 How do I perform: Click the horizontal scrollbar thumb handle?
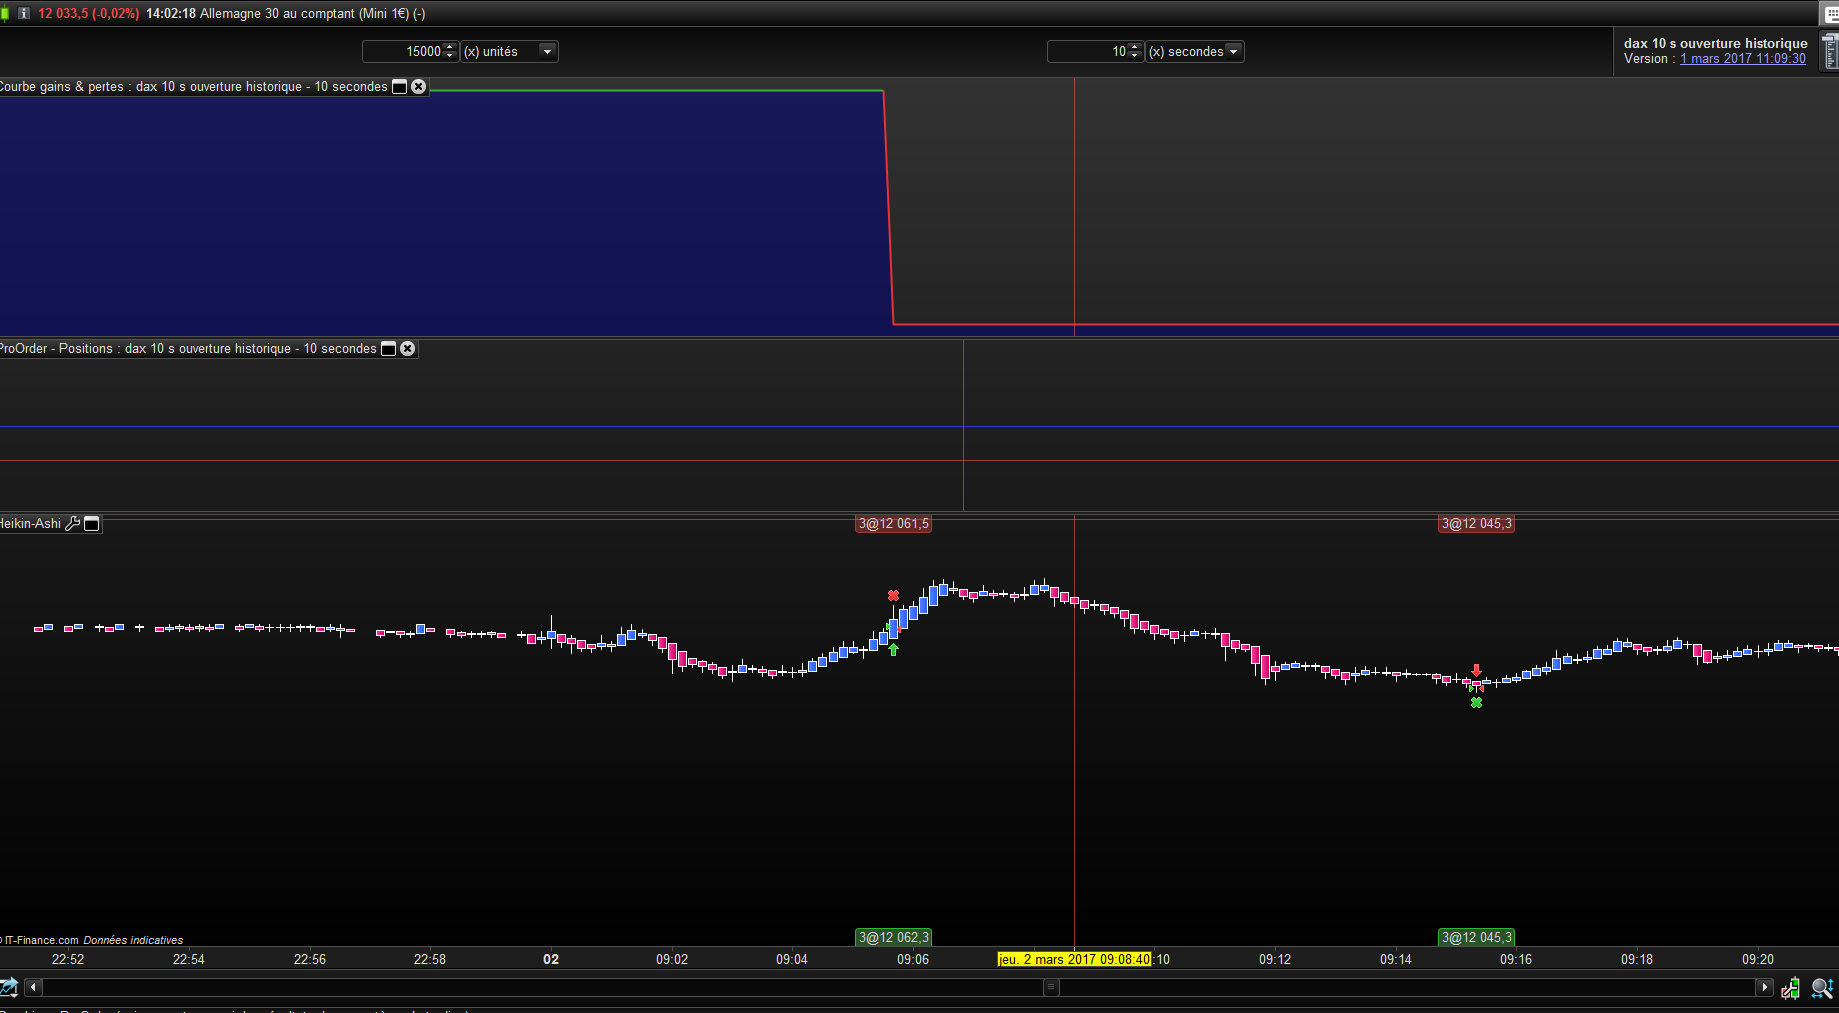[1051, 988]
